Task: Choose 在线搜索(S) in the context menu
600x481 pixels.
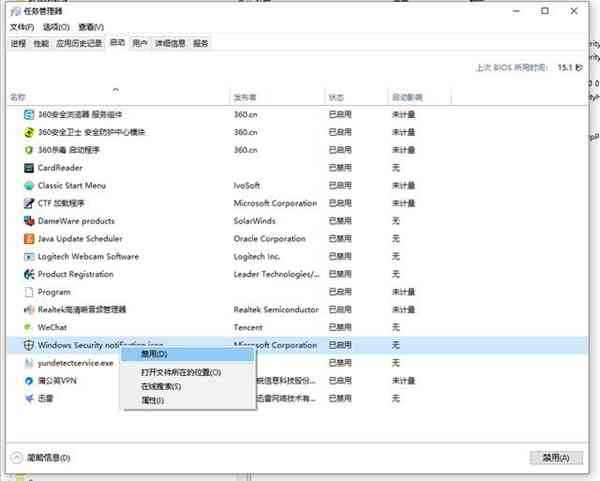Action: 188,386
